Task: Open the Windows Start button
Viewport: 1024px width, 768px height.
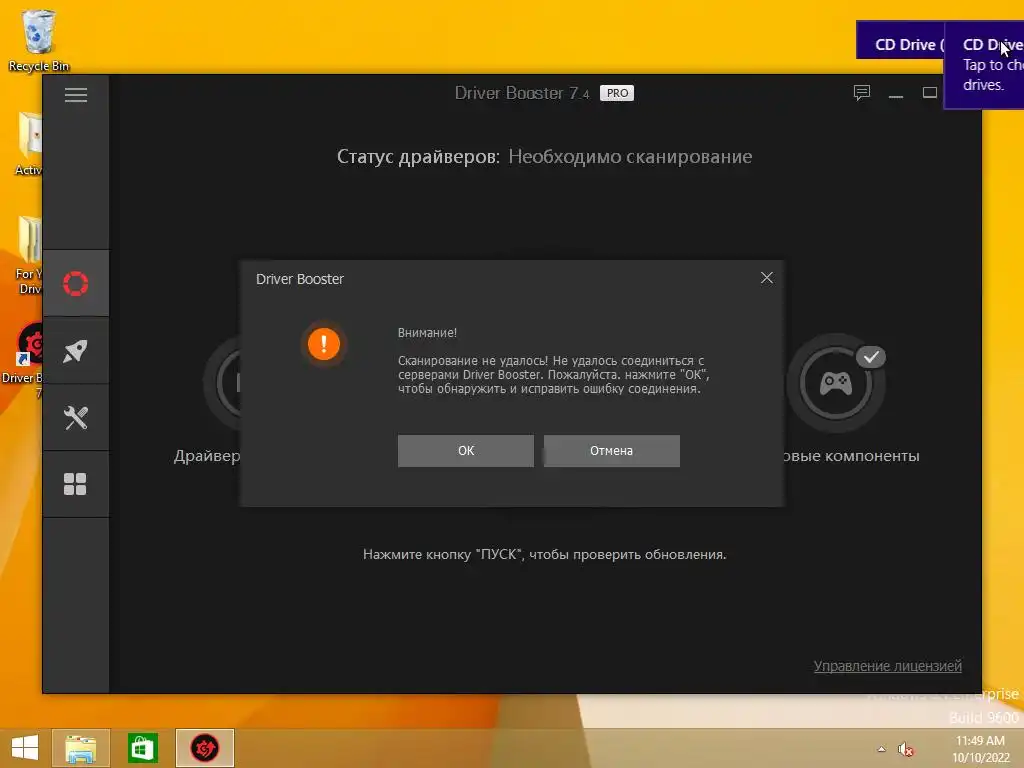Action: (x=25, y=747)
